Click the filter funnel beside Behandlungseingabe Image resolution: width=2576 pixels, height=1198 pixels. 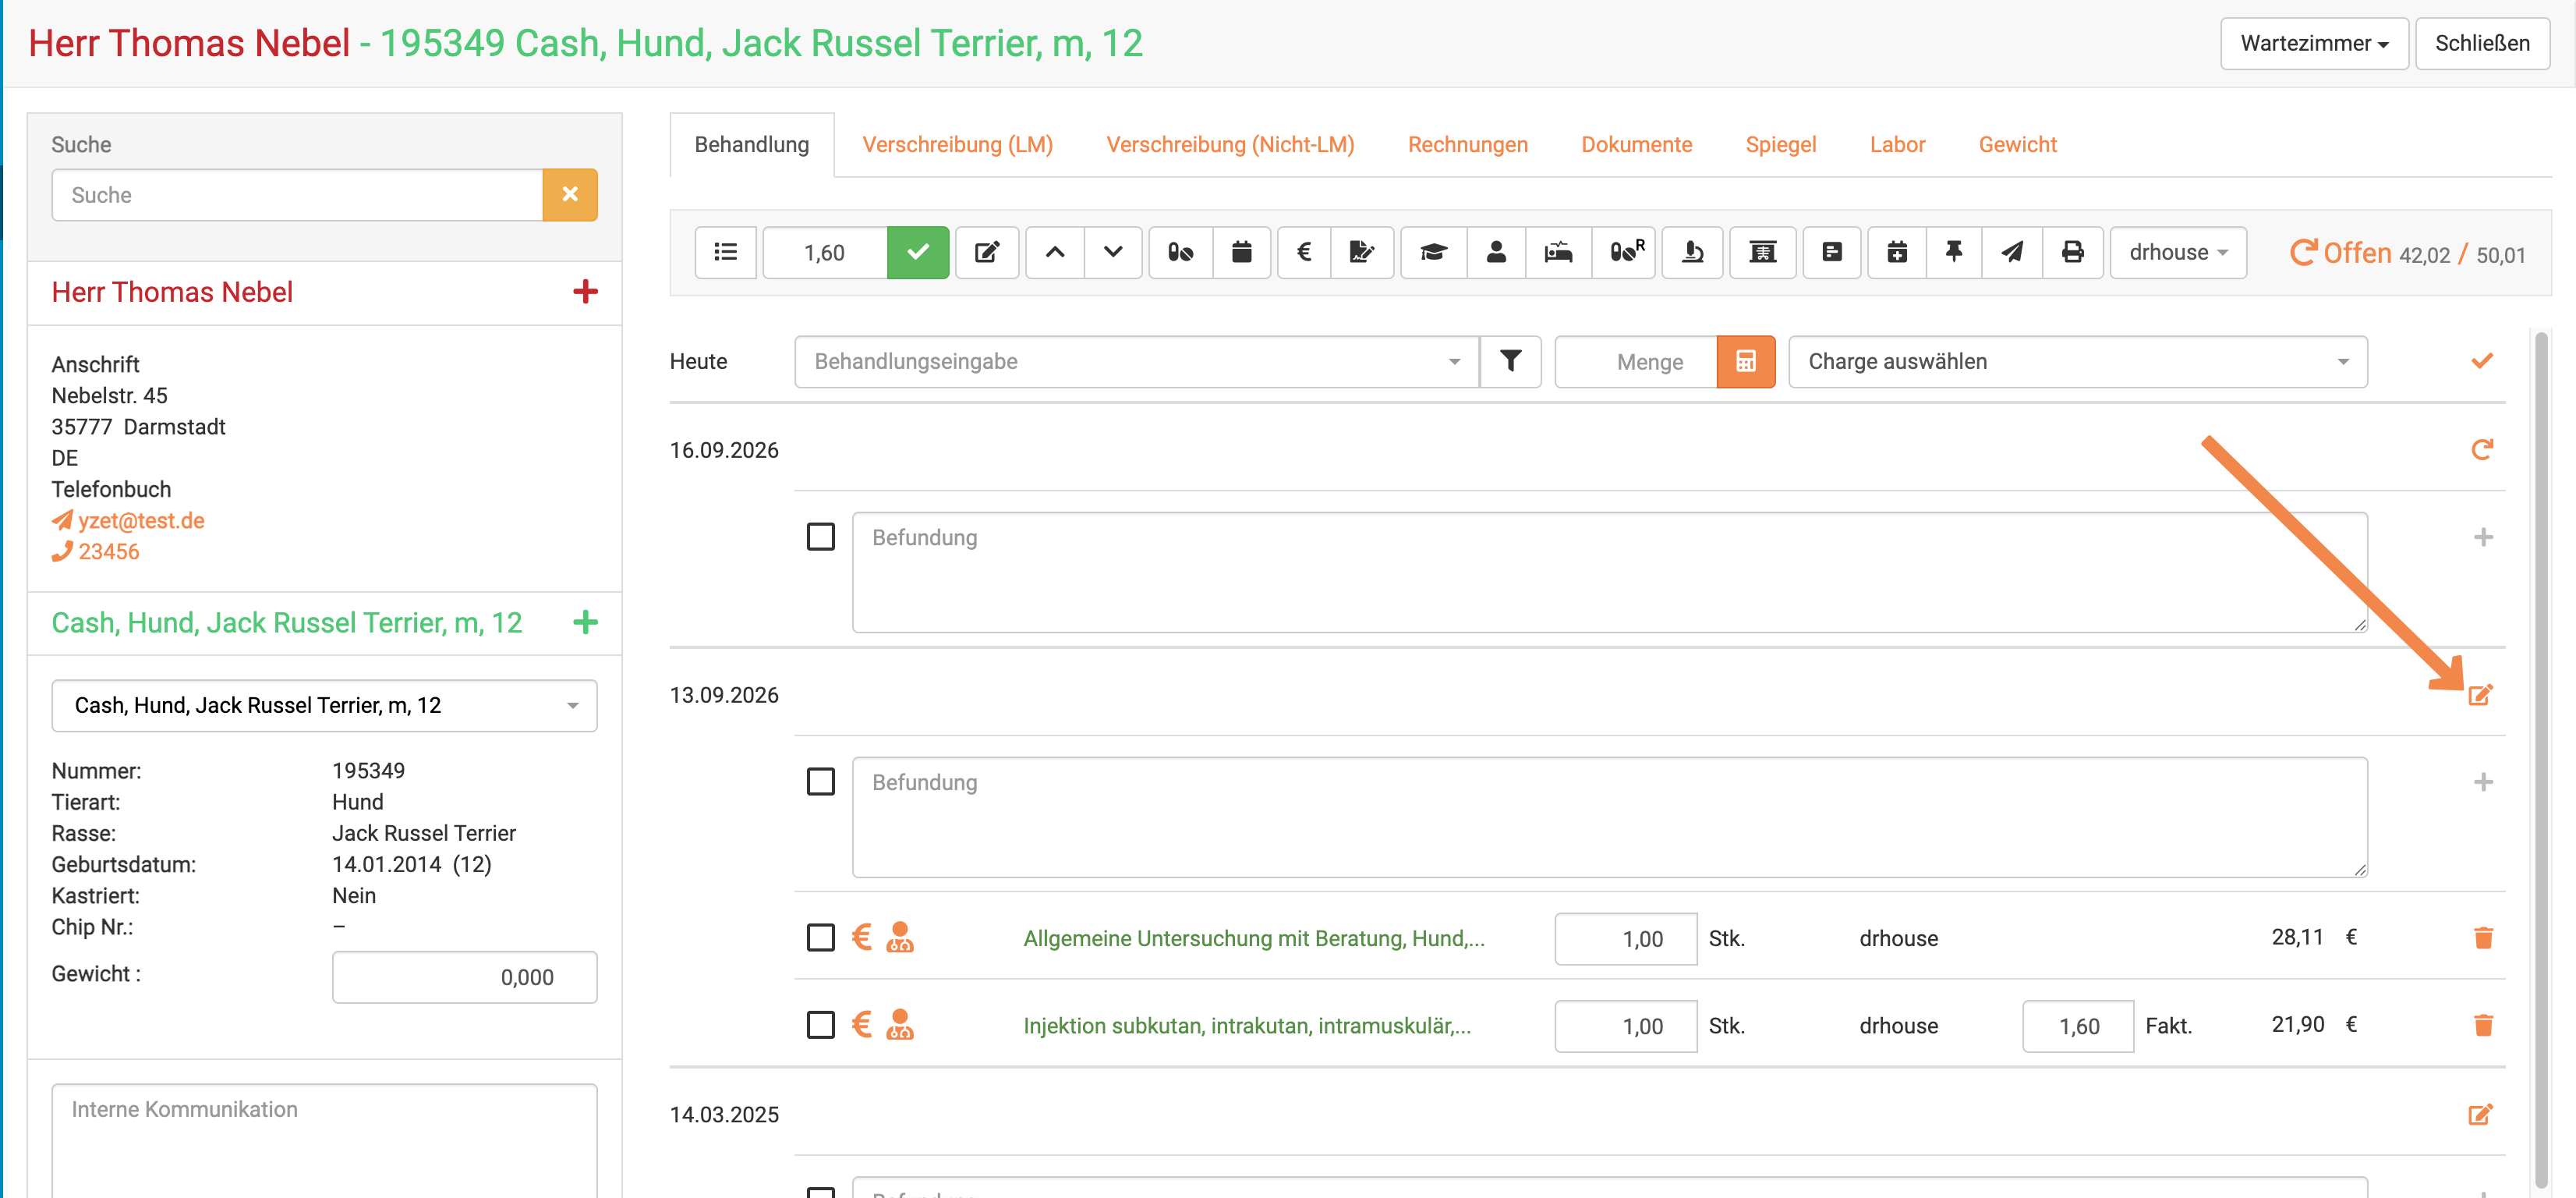pyautogui.click(x=1511, y=362)
